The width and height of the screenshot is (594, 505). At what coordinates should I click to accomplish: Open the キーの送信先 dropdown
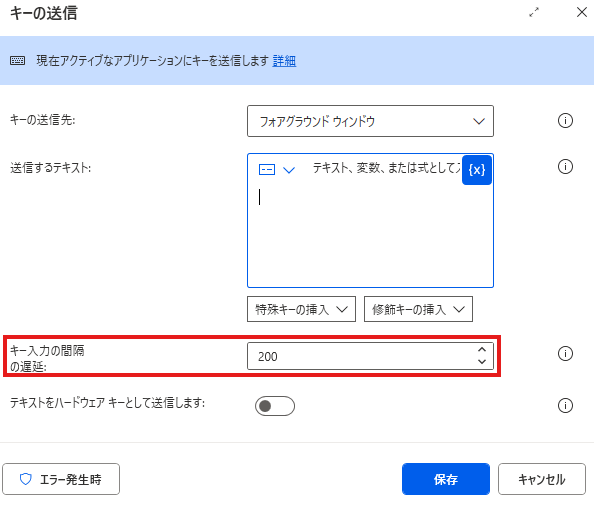pos(370,121)
